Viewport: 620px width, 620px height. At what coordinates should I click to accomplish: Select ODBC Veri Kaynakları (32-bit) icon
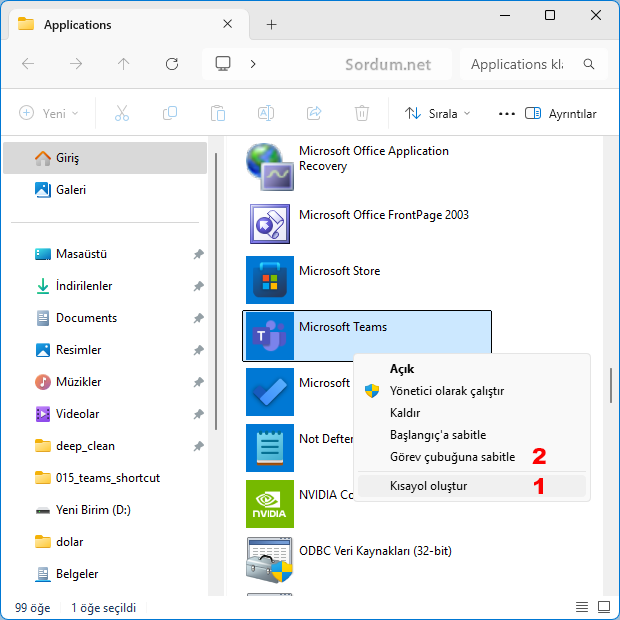point(270,560)
